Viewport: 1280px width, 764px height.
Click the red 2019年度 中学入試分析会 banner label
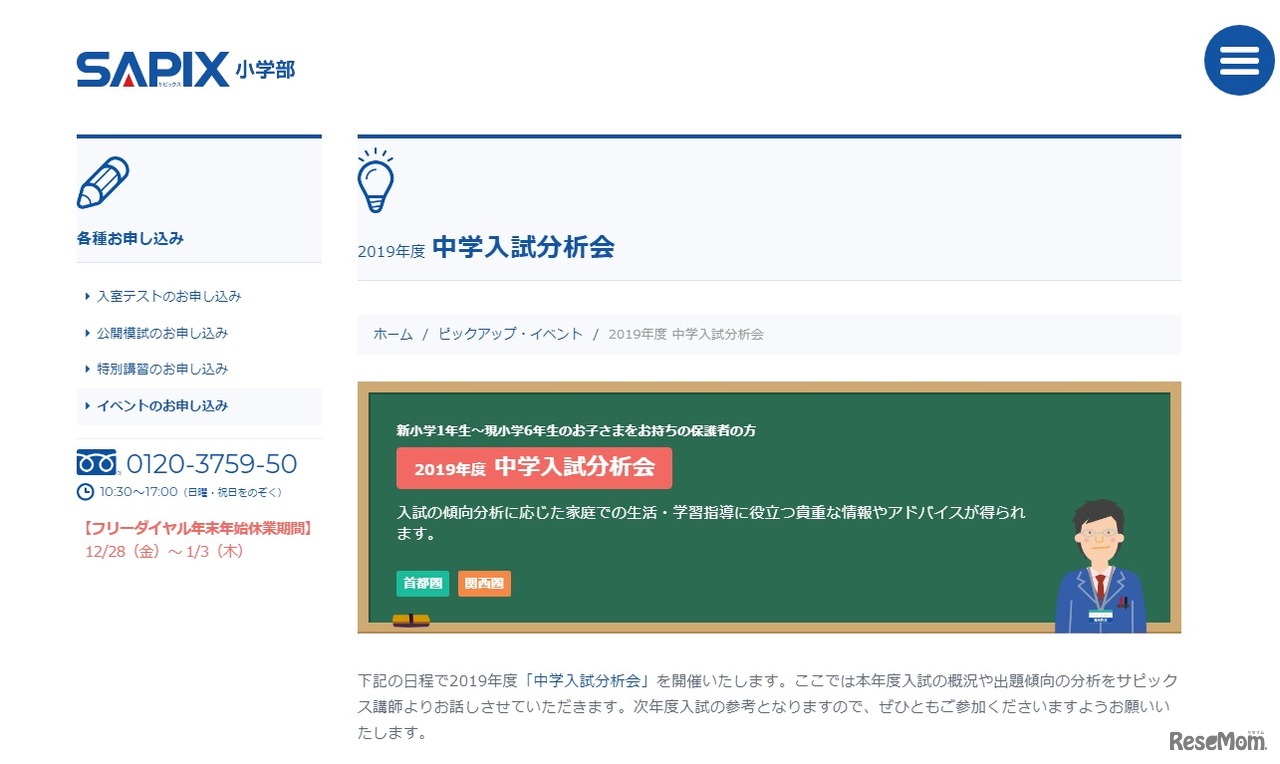coord(534,468)
